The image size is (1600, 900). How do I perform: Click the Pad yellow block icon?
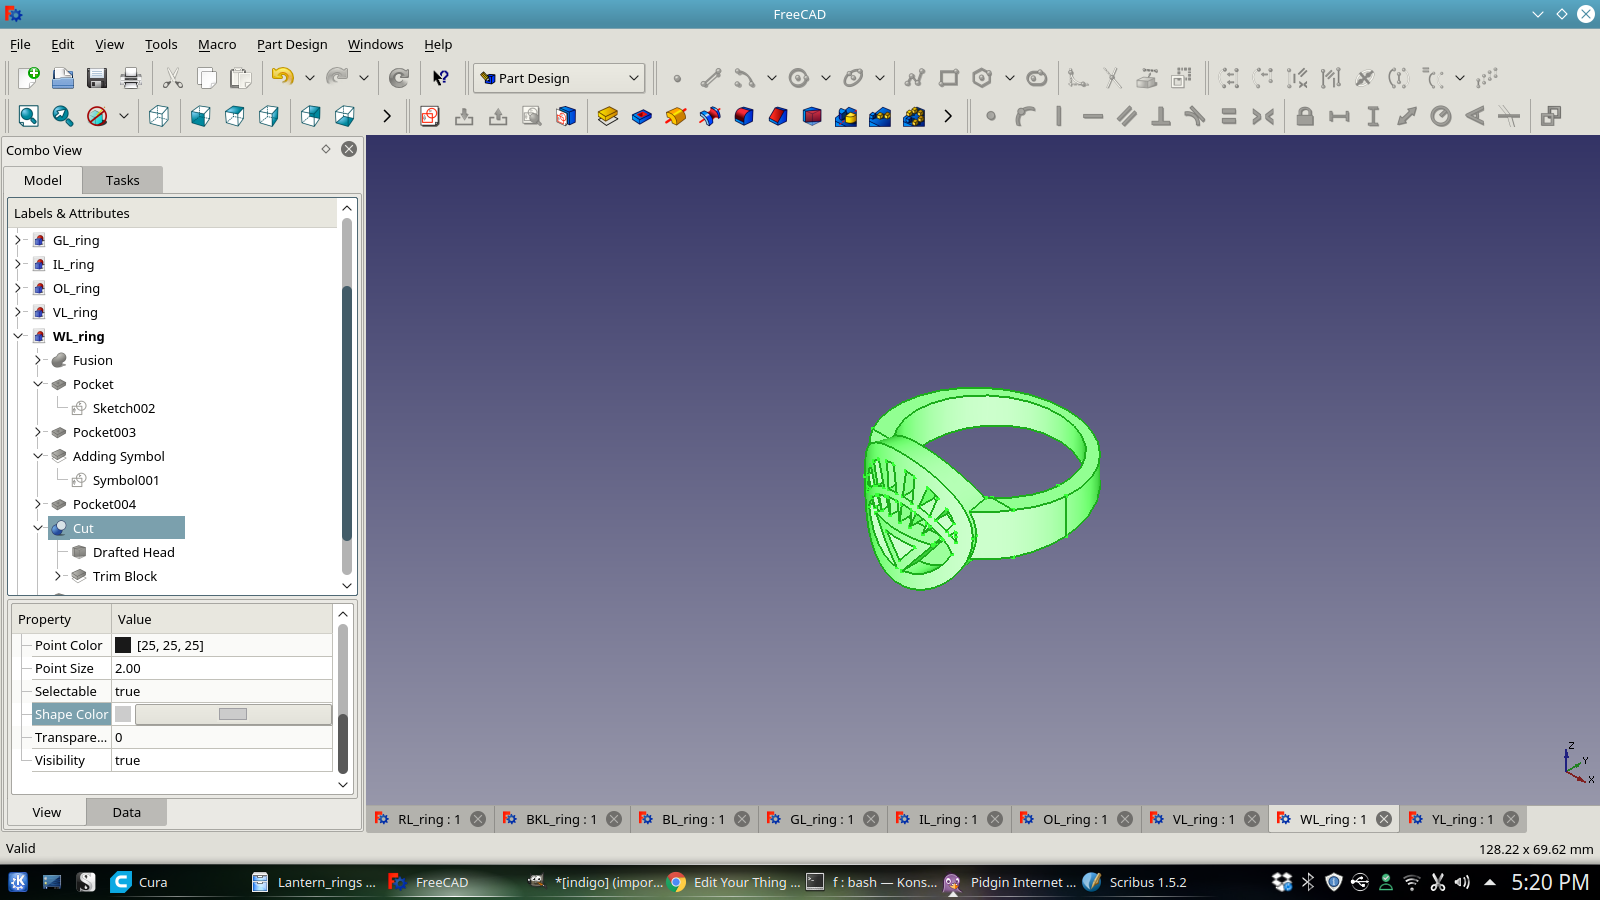(608, 116)
